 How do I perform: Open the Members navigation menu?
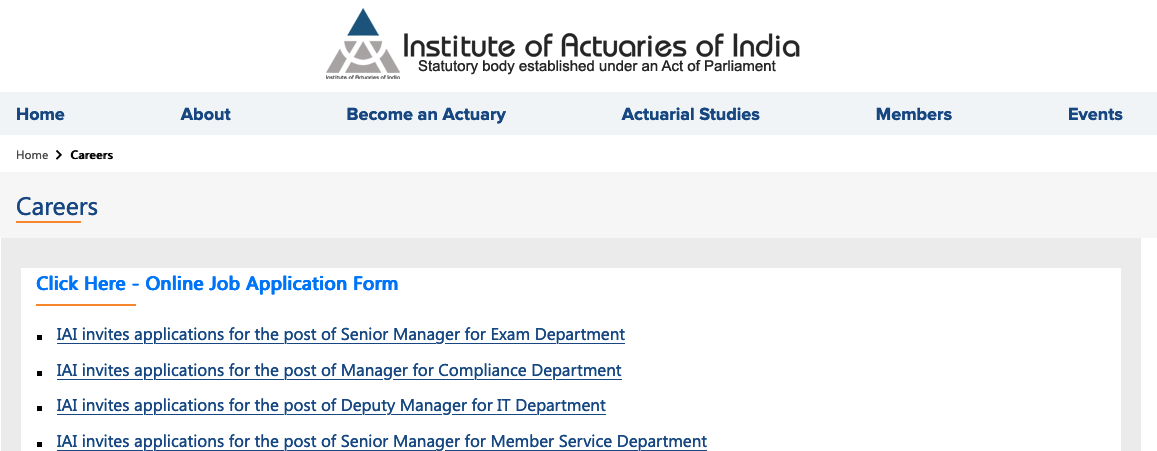click(x=913, y=114)
